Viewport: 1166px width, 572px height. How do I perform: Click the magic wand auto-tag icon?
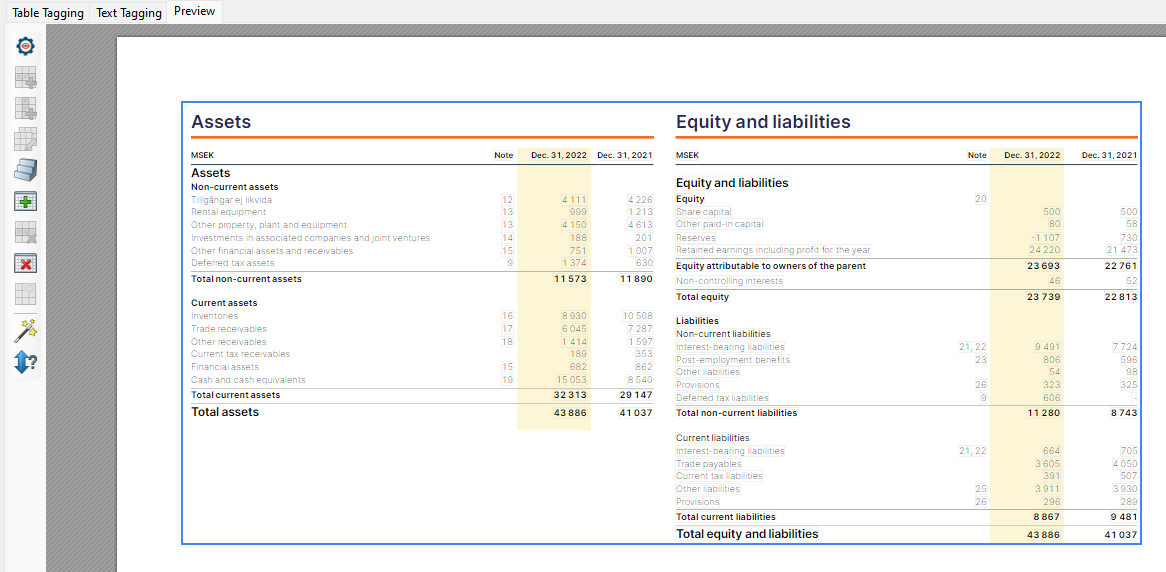pyautogui.click(x=26, y=331)
